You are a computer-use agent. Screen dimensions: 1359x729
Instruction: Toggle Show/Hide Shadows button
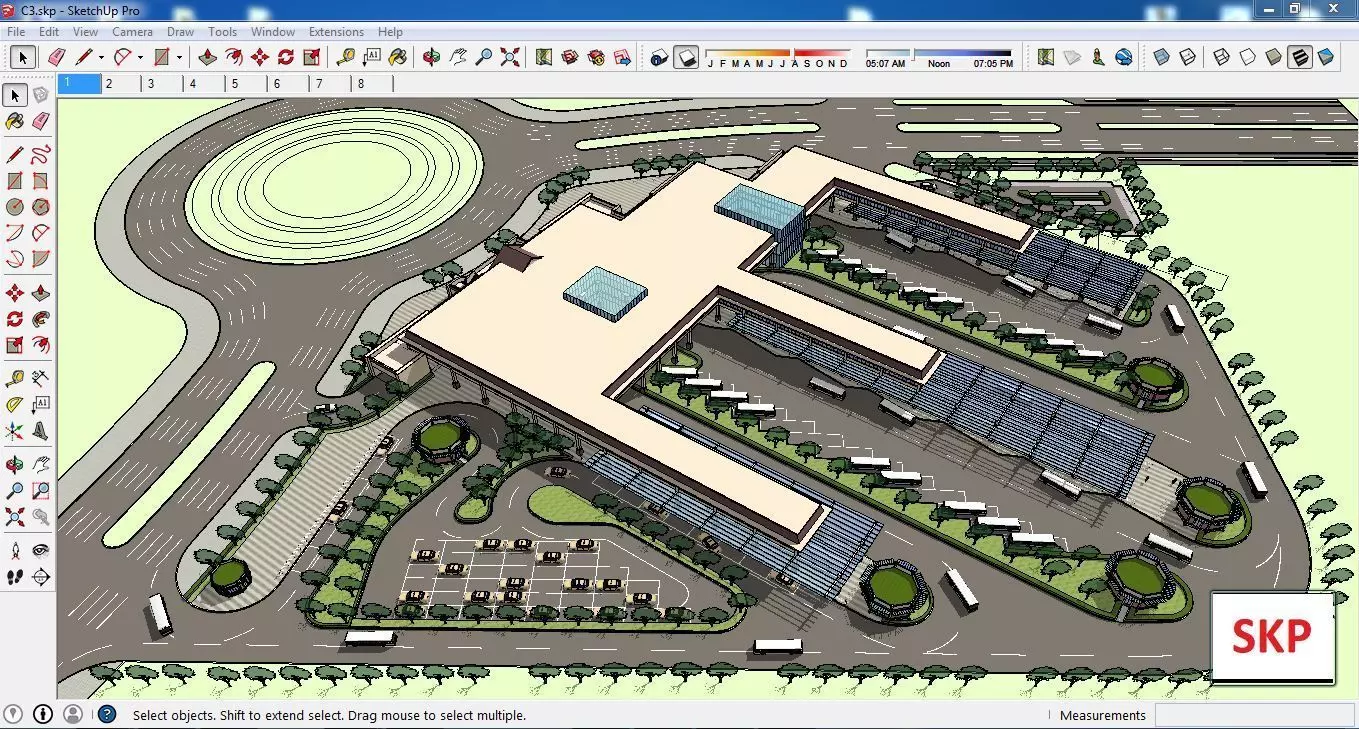coord(686,57)
